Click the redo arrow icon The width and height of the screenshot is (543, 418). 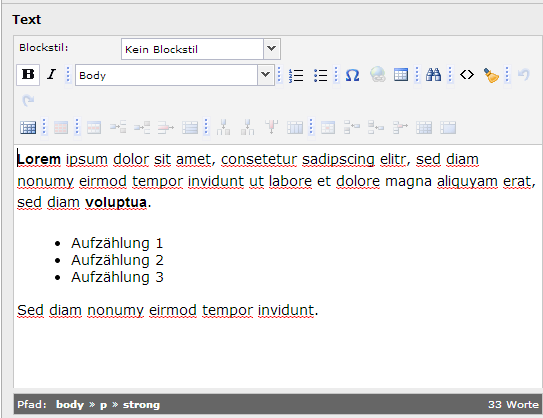coord(28,100)
